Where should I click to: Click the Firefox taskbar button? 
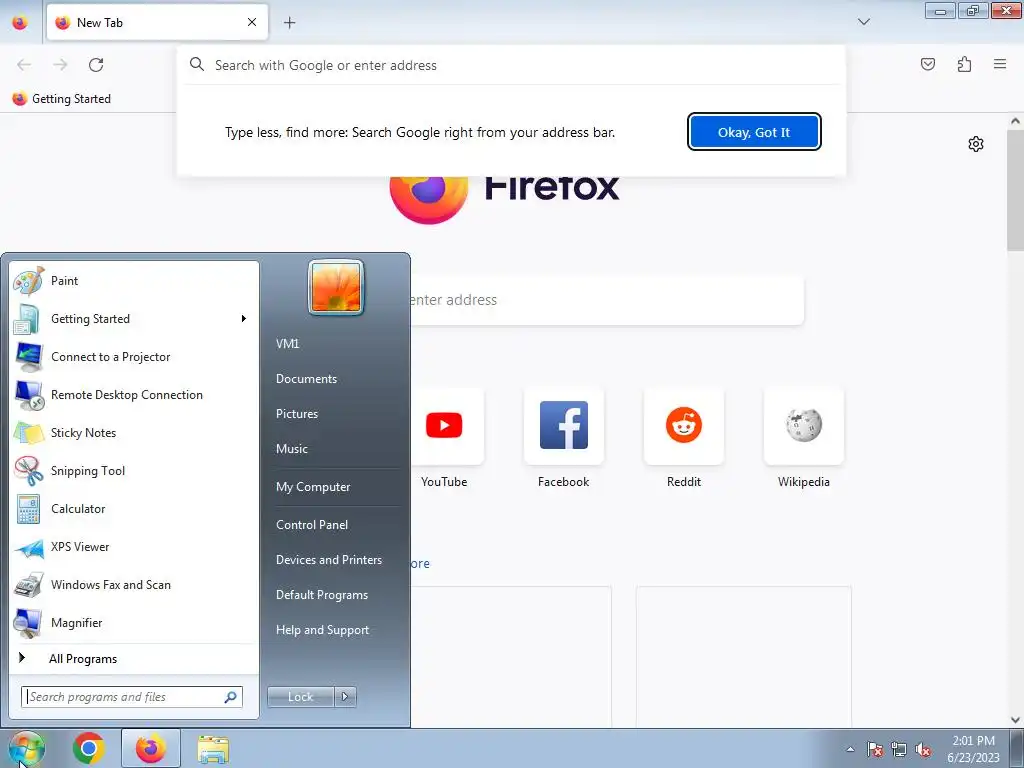pos(151,748)
